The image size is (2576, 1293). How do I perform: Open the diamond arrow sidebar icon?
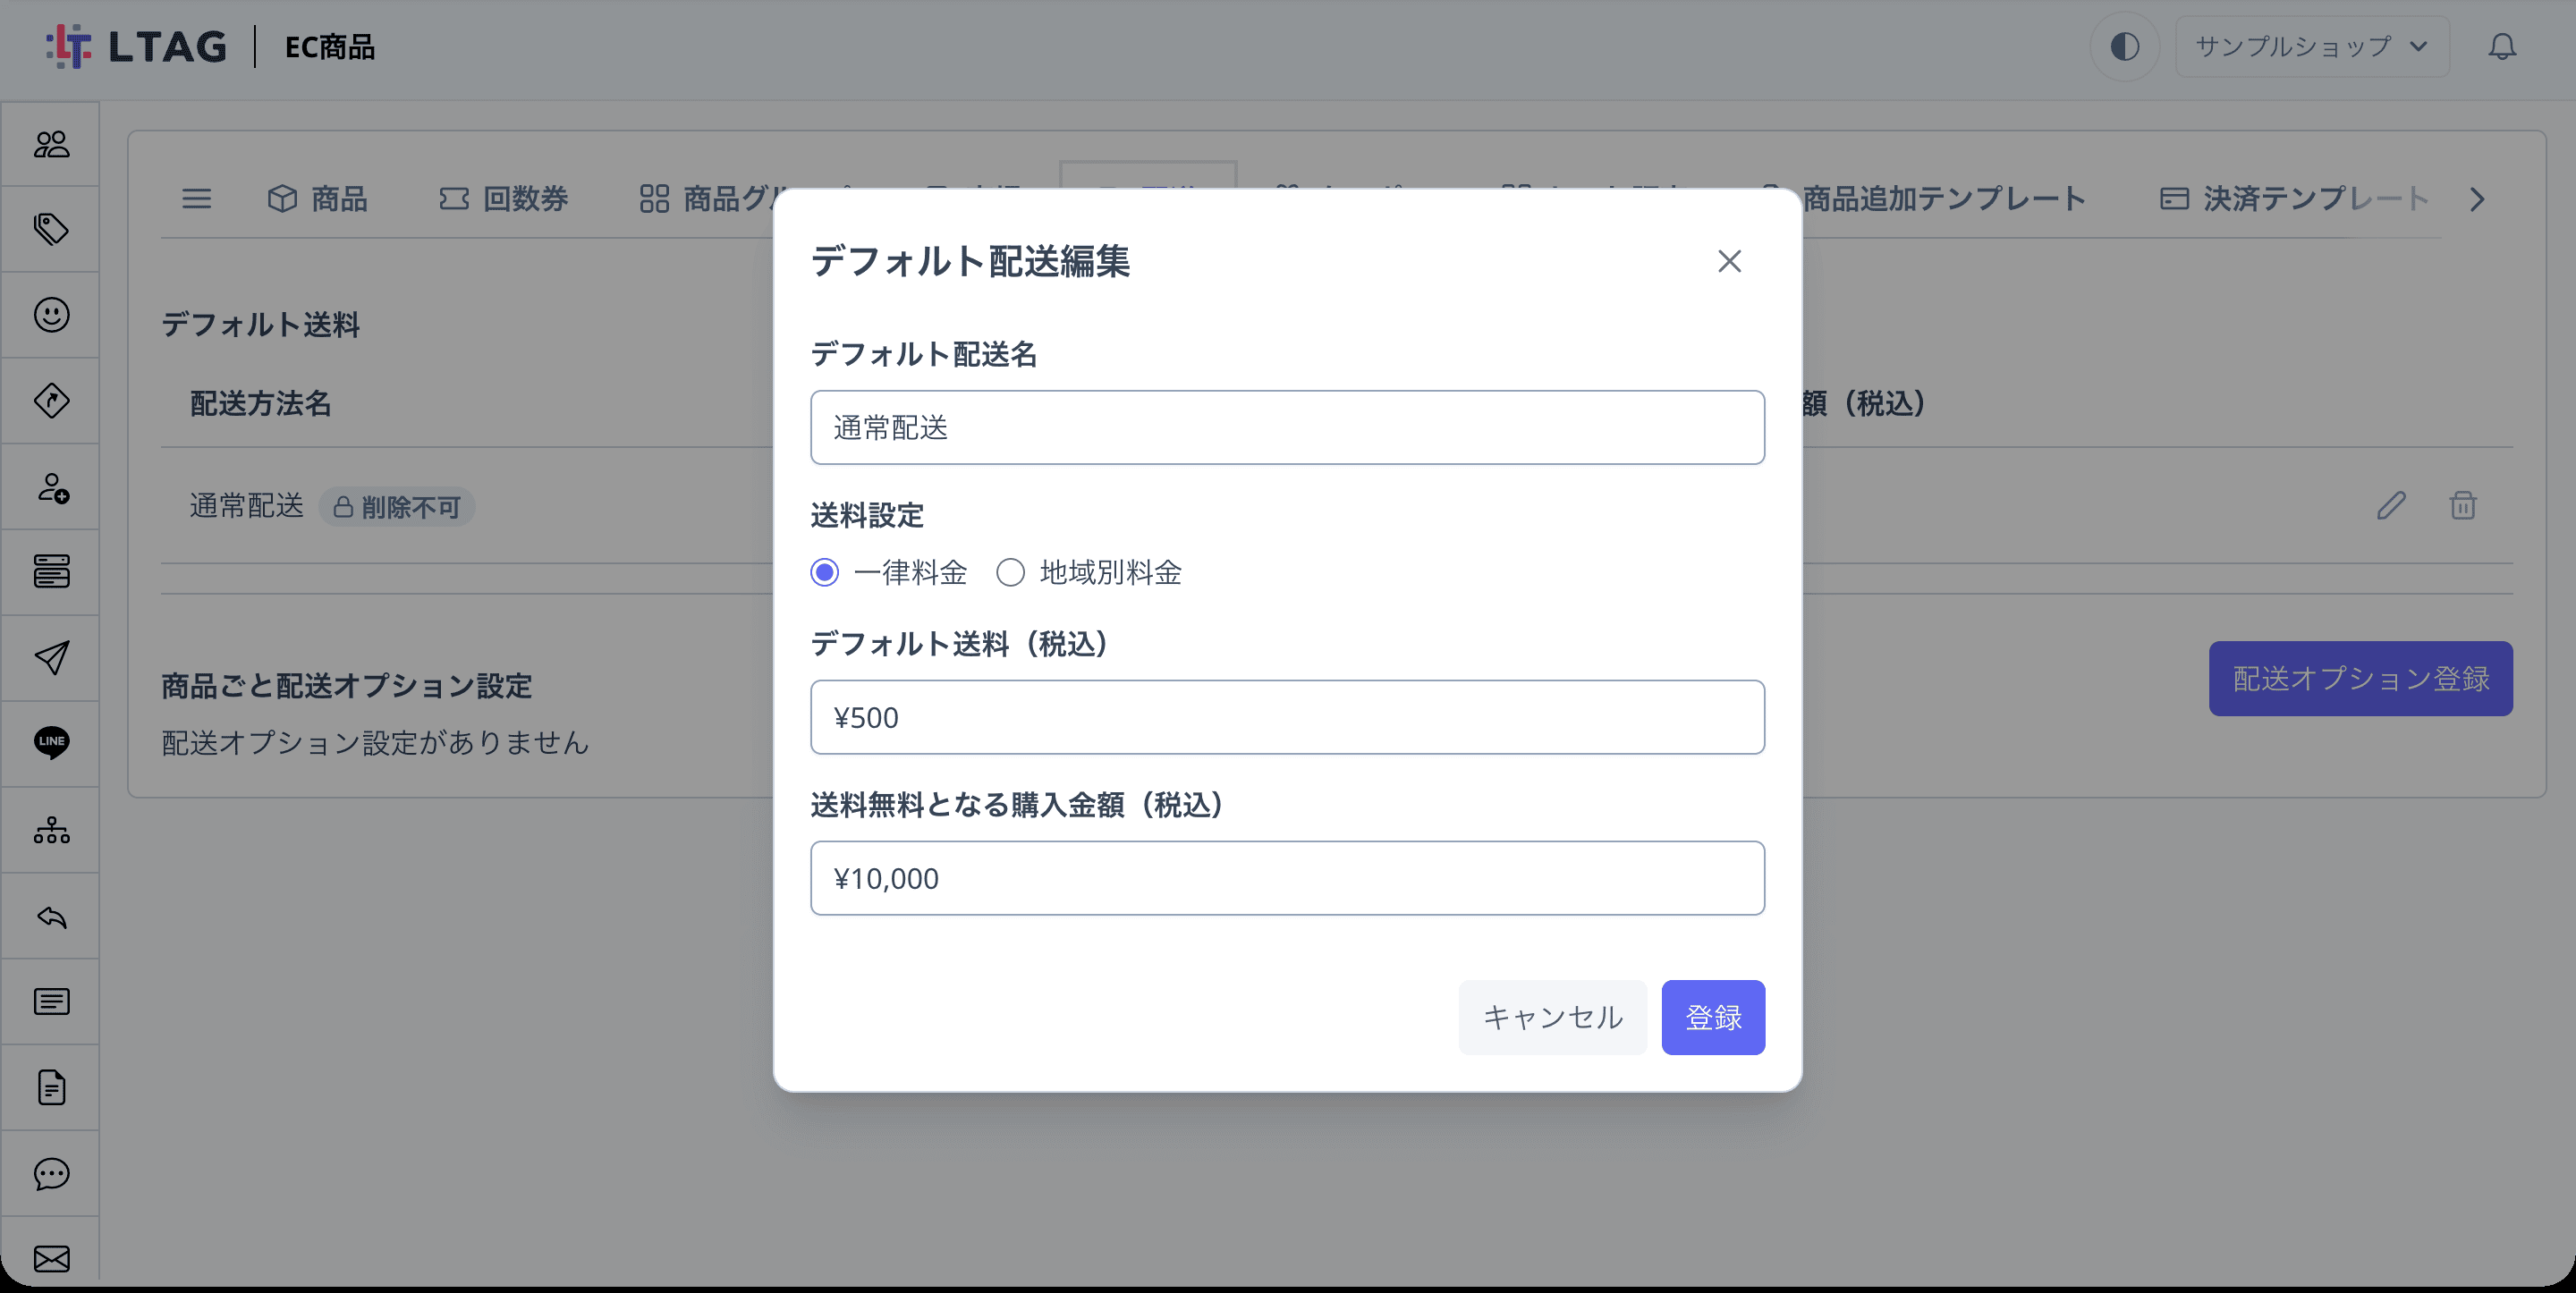[51, 401]
